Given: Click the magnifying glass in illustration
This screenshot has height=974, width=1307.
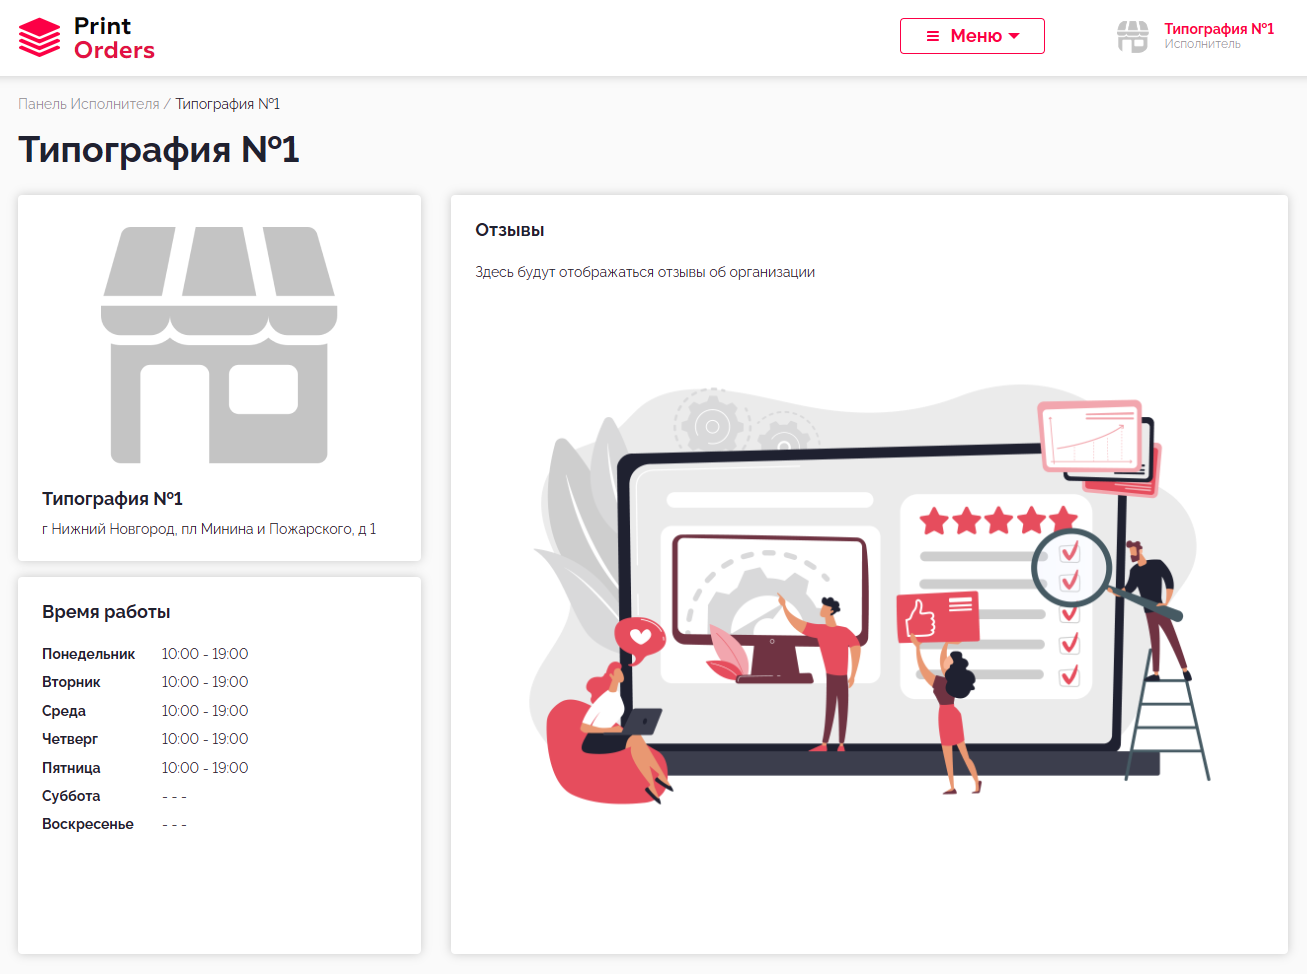Looking at the screenshot, I should [x=1073, y=566].
